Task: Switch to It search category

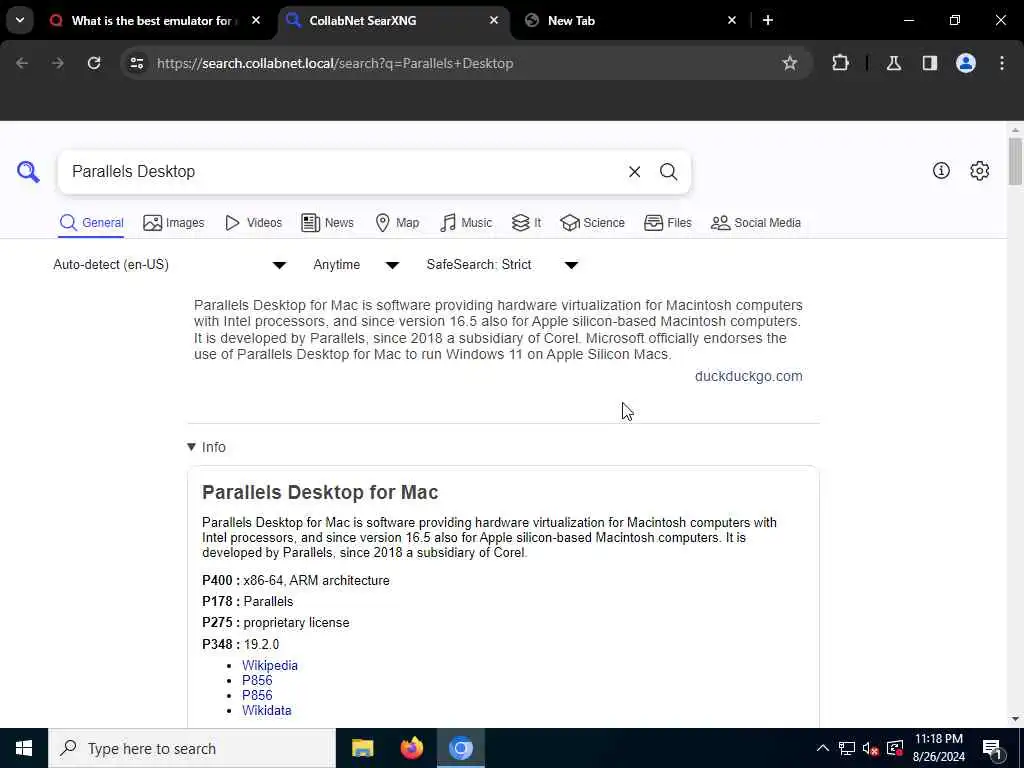Action: (526, 223)
